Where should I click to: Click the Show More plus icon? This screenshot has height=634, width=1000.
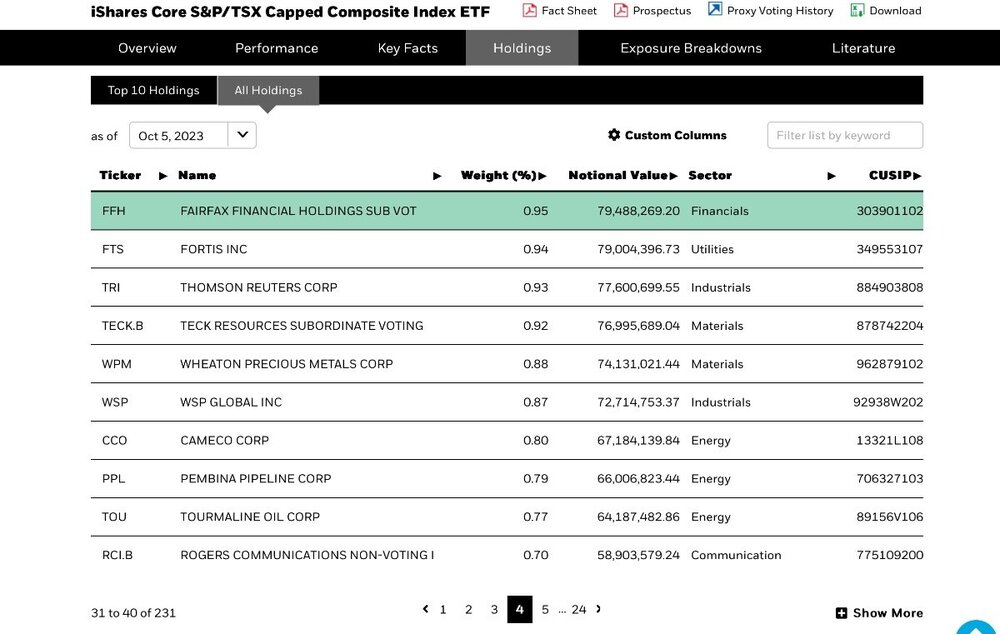841,613
